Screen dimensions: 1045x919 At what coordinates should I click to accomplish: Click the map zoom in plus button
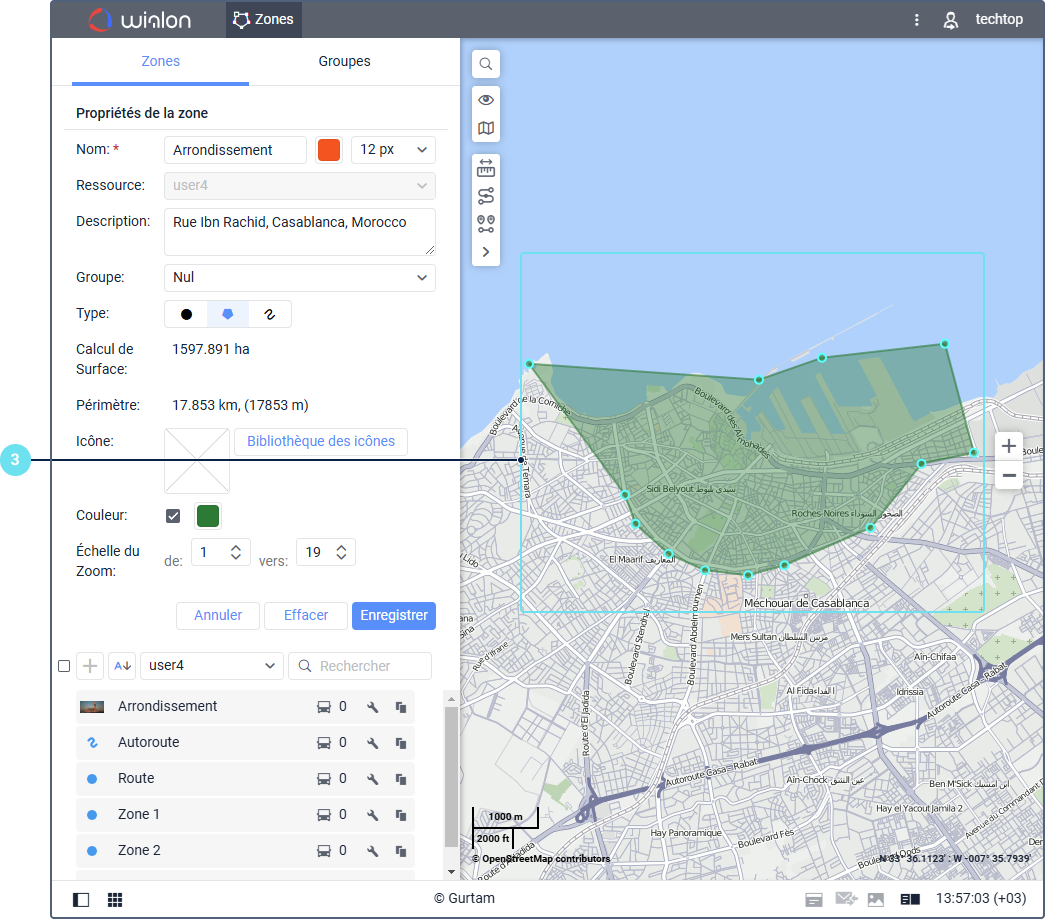coord(1009,446)
